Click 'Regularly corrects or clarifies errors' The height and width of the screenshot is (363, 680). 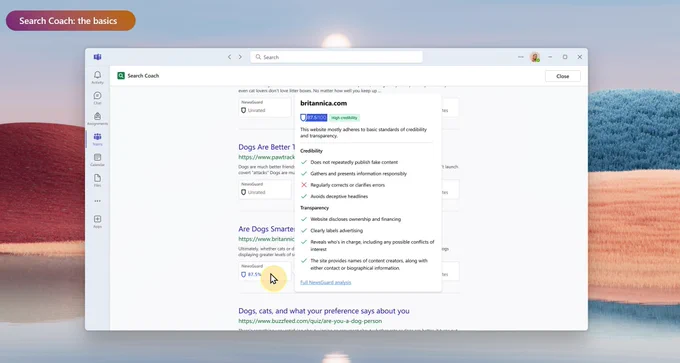[347, 185]
